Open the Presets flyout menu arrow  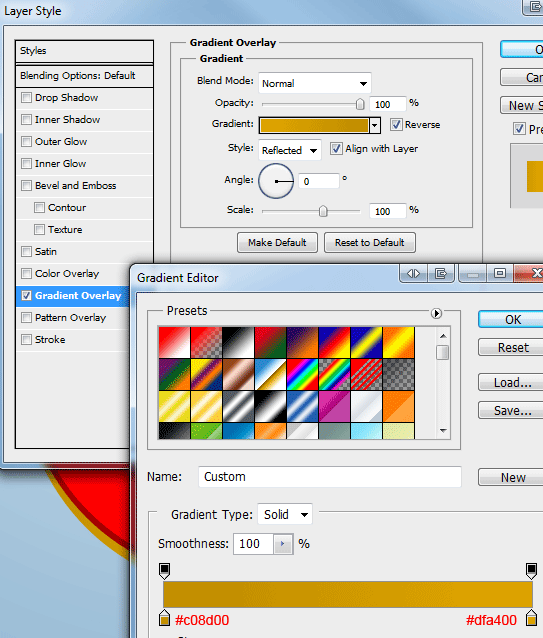tap(436, 313)
